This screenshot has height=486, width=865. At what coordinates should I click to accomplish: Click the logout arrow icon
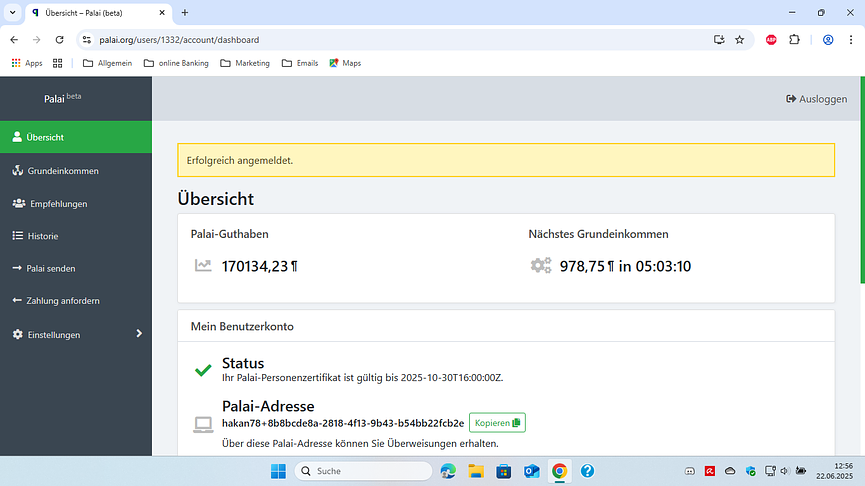(791, 99)
